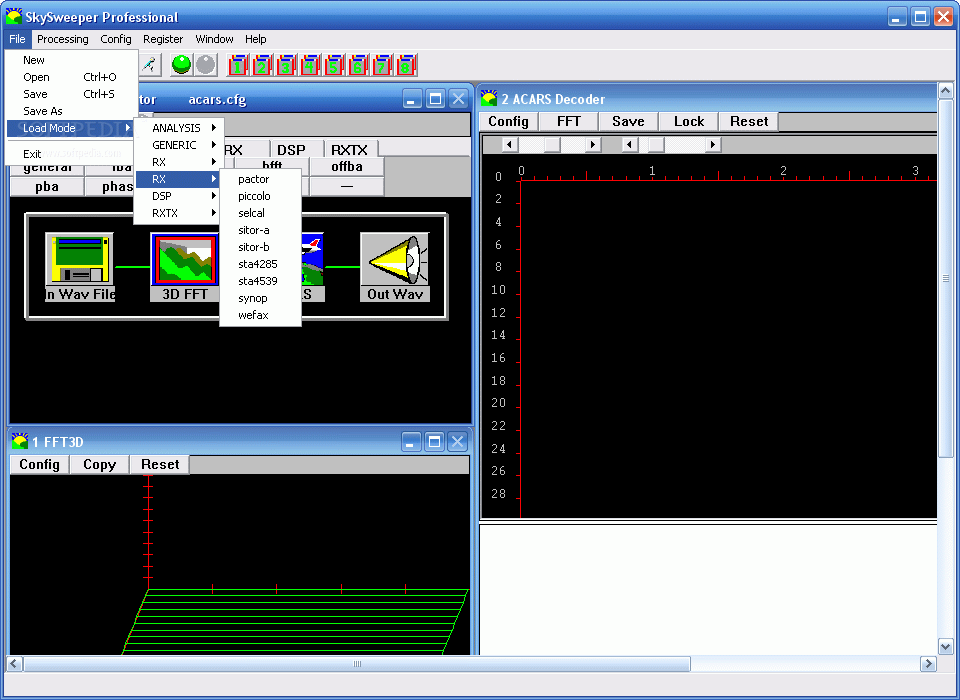Choose New from File menu
The width and height of the screenshot is (960, 700).
pyautogui.click(x=72, y=60)
